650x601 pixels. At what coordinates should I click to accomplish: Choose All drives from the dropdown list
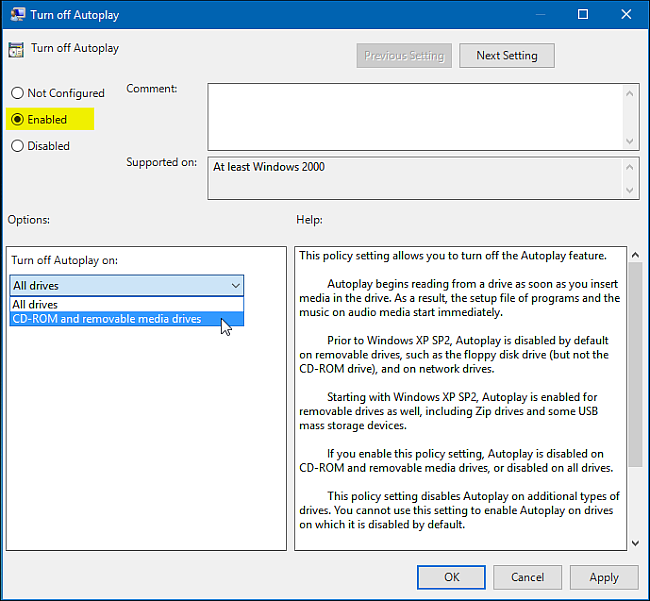[35, 304]
